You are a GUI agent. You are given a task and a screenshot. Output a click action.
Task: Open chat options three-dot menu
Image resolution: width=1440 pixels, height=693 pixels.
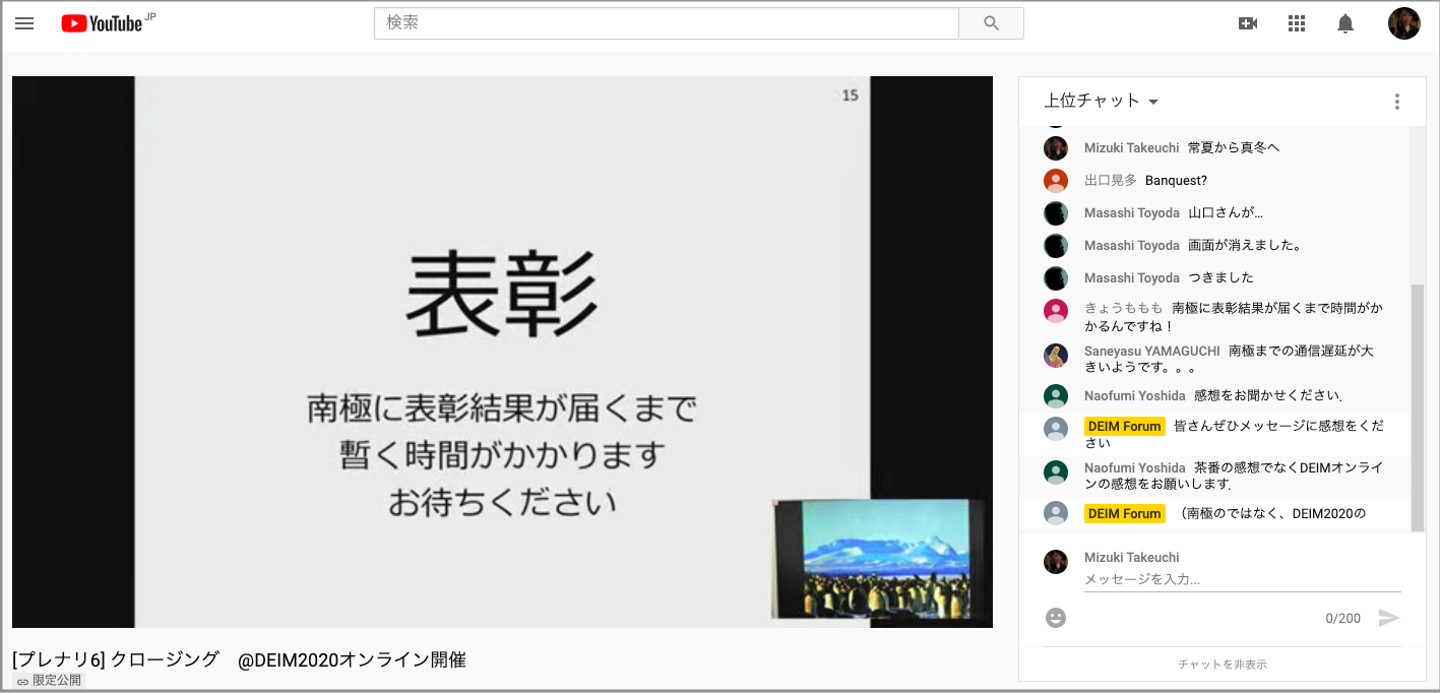(1397, 101)
